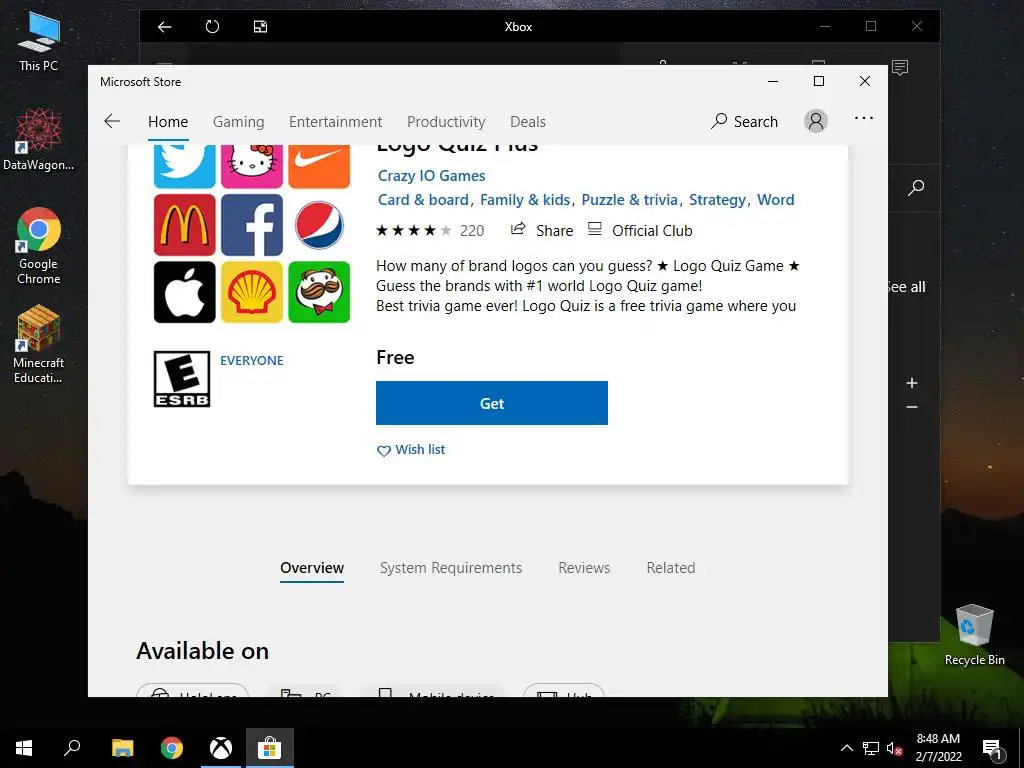Click the taskbar search icon
This screenshot has height=768, width=1024.
72,748
